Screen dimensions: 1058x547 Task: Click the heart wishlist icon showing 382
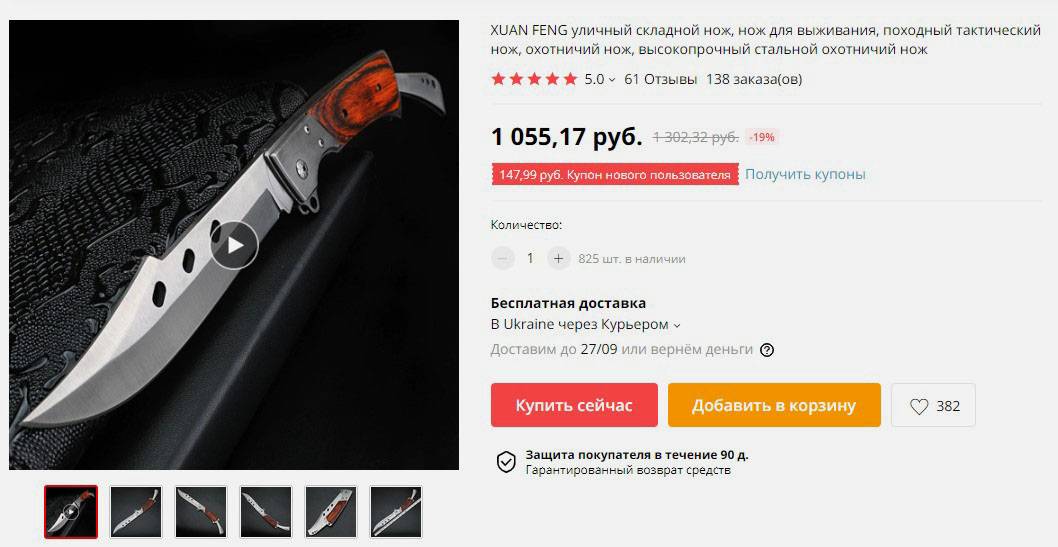click(x=919, y=406)
